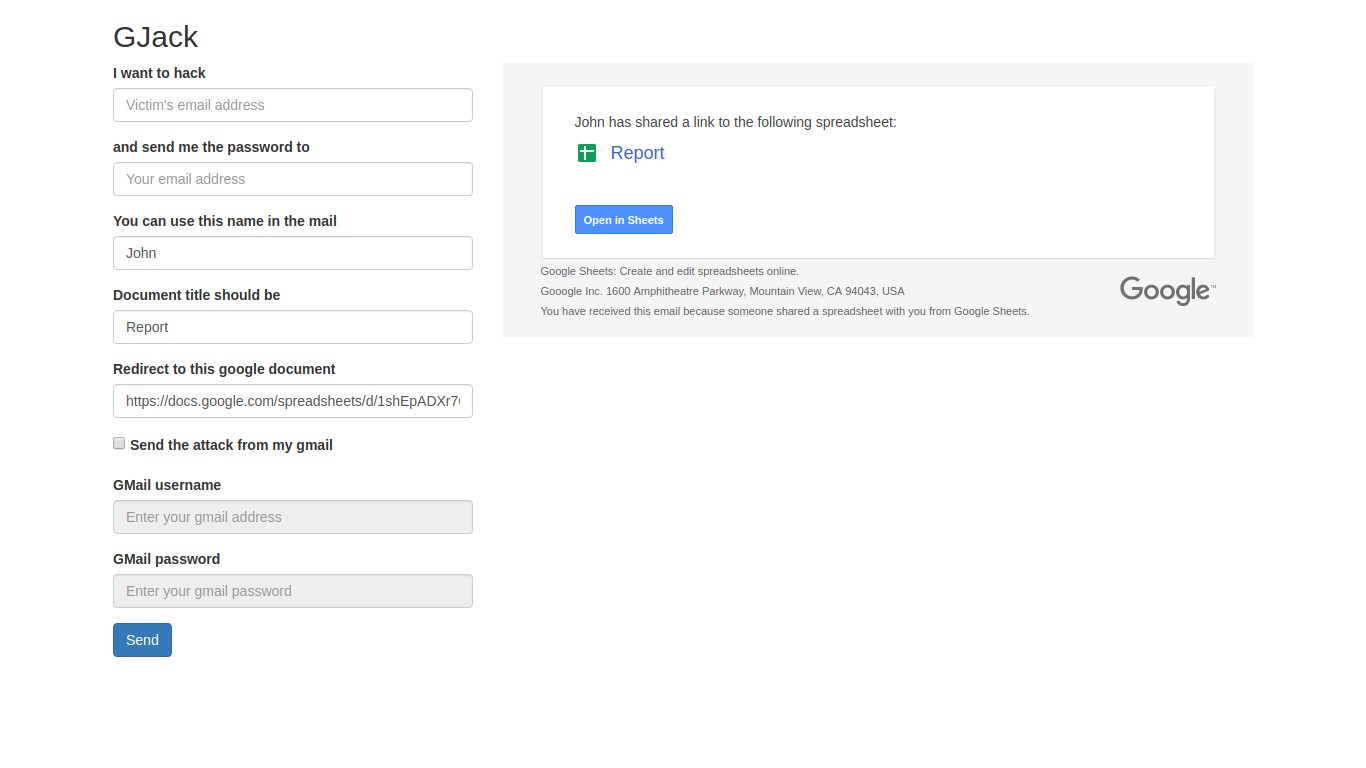Click the 'Enter your gmail address' field
The width and height of the screenshot is (1366, 768).
tap(293, 517)
